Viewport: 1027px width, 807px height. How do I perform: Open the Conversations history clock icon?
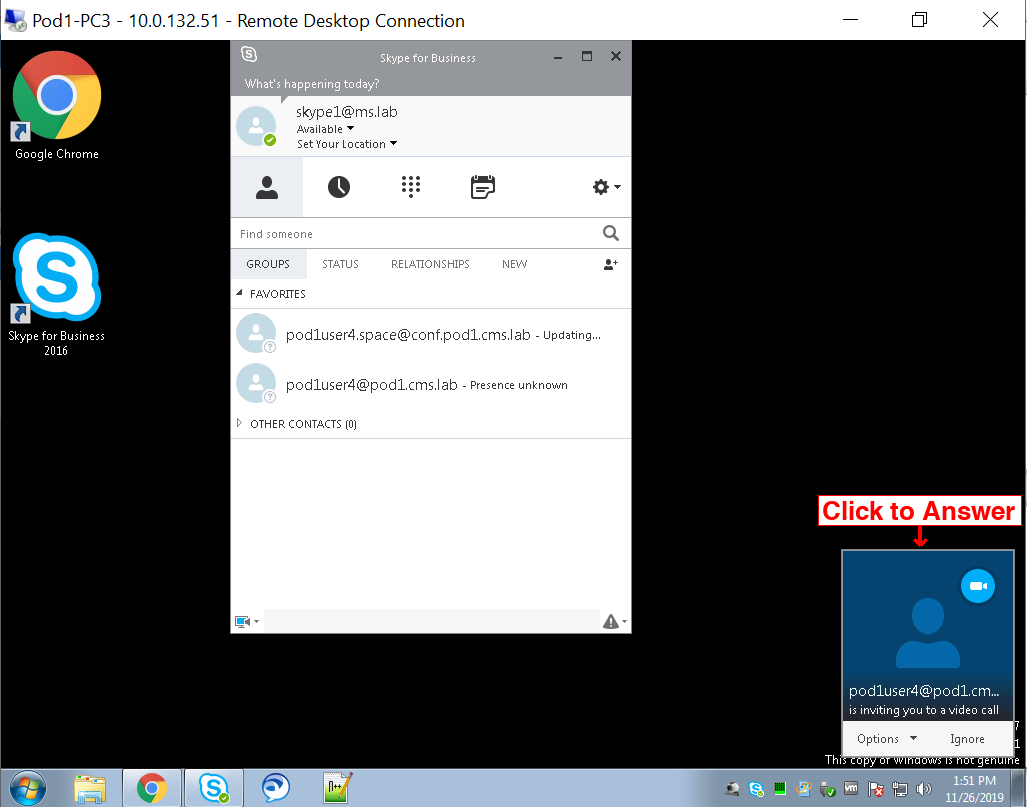pyautogui.click(x=339, y=187)
